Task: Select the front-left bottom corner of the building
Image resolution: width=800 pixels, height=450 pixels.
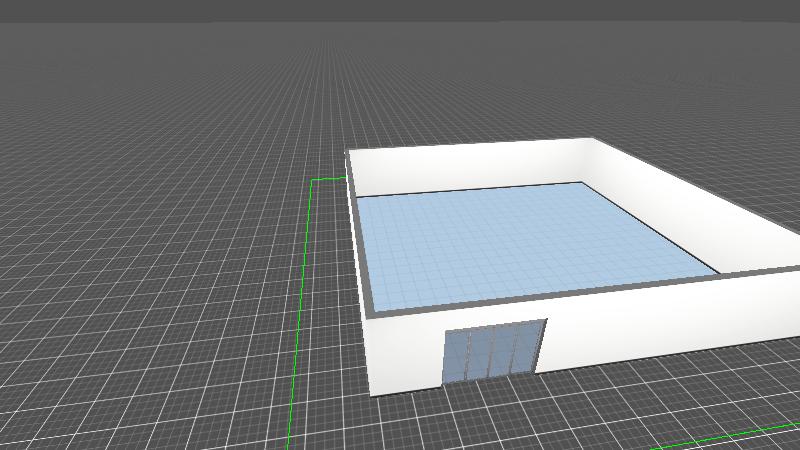Action: pos(371,394)
